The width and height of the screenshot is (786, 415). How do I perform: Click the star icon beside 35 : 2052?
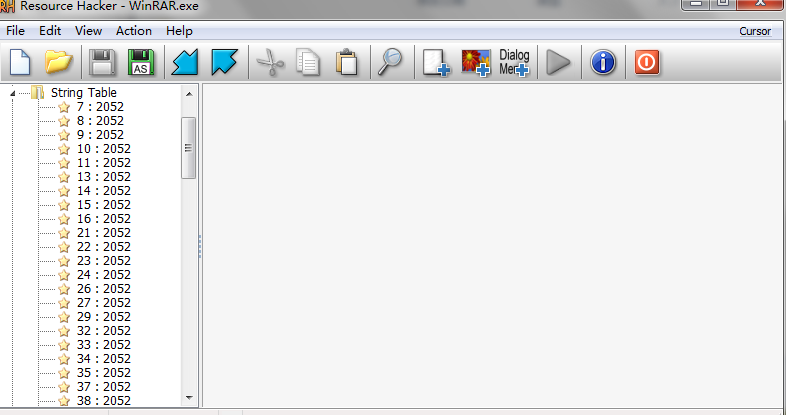[64, 374]
